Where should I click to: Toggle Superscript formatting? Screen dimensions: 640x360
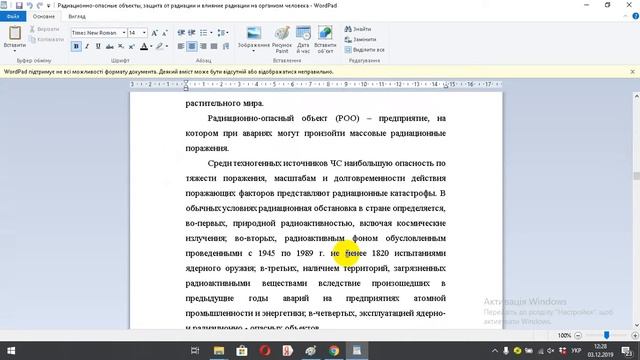132,47
